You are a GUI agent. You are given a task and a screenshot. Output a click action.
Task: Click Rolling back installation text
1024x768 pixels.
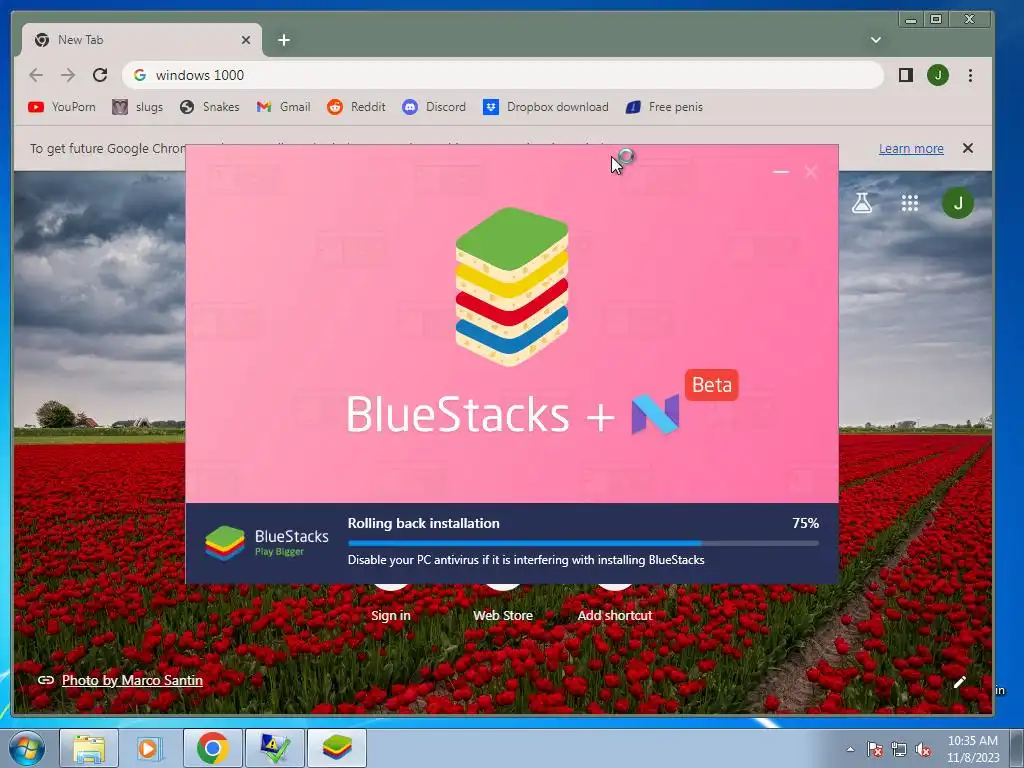pos(423,523)
